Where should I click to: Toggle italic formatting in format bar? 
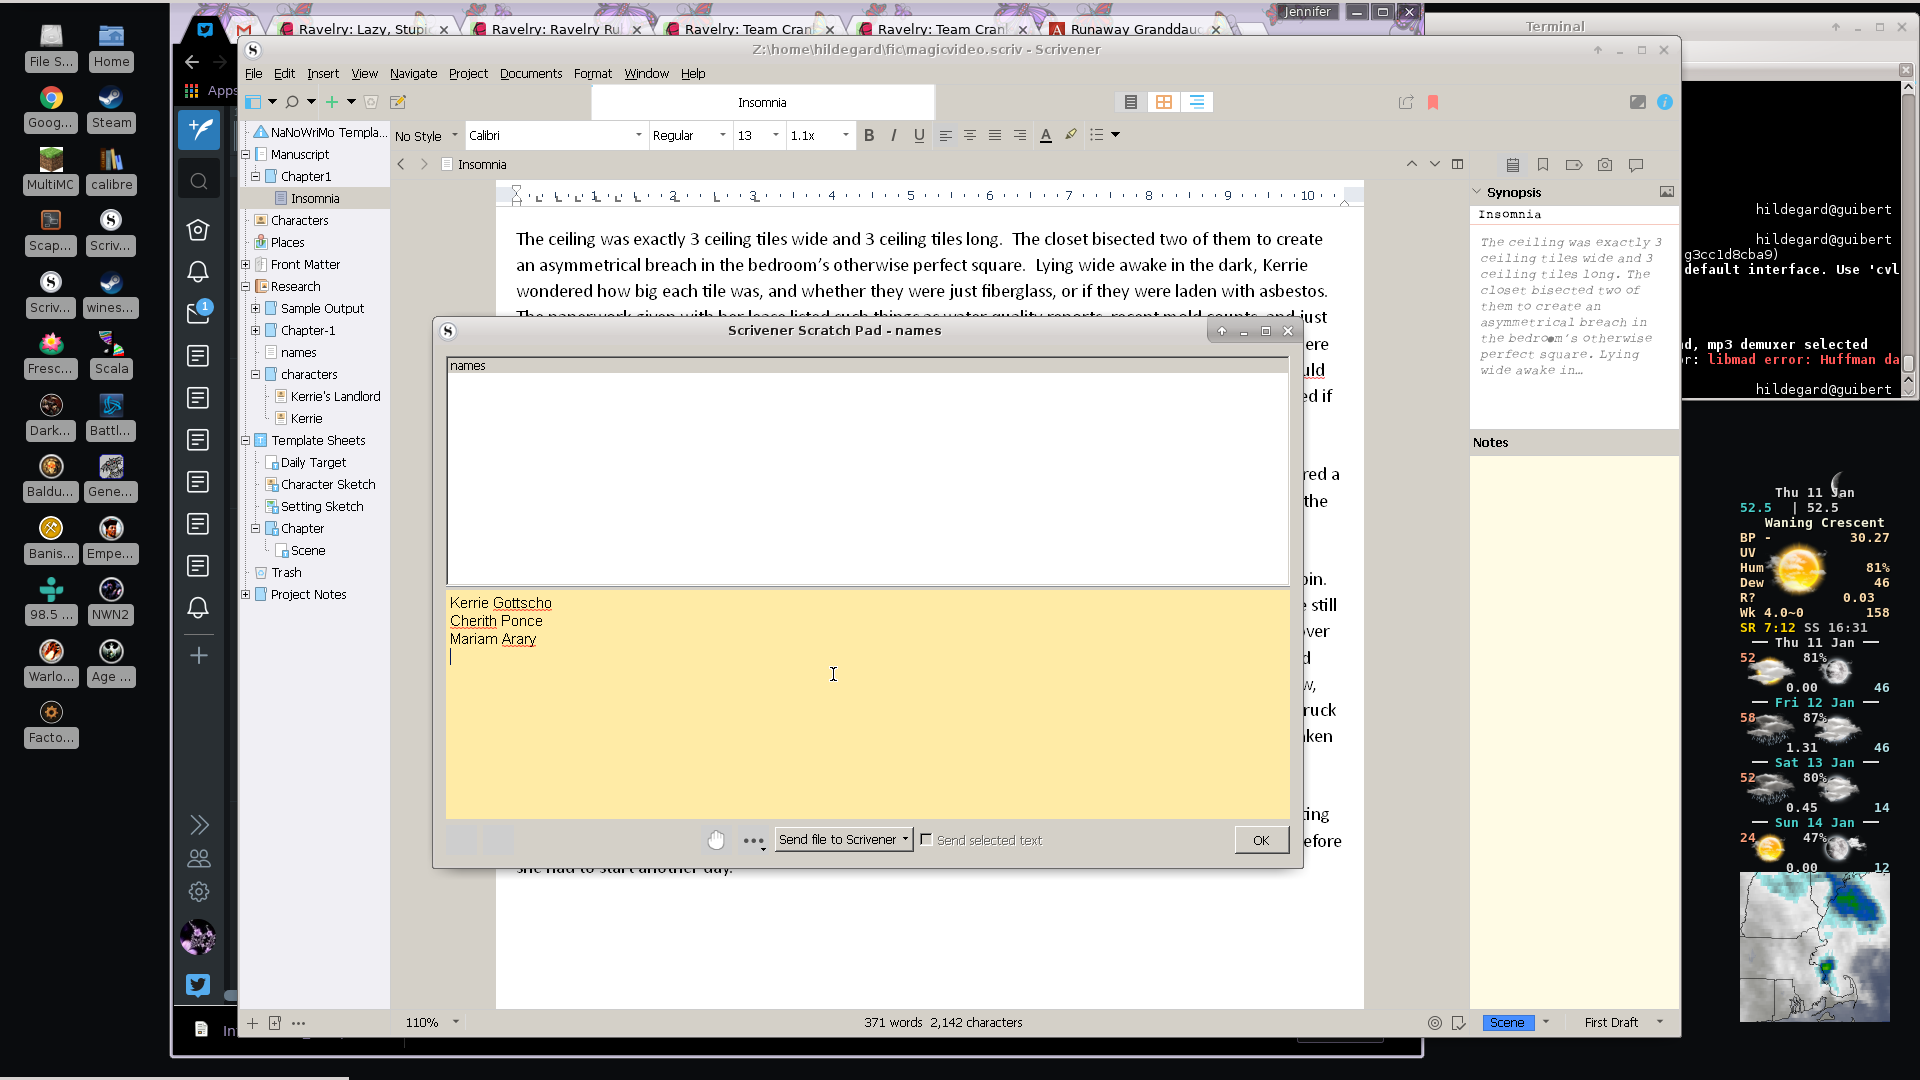(x=894, y=135)
